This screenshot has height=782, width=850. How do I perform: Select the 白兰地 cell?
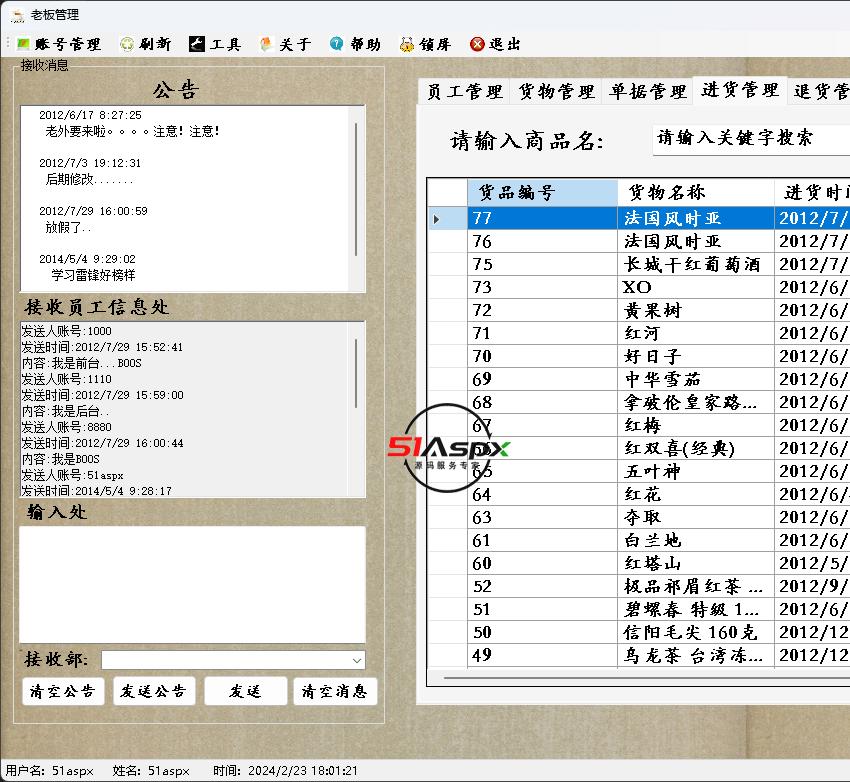pyautogui.click(x=696, y=540)
